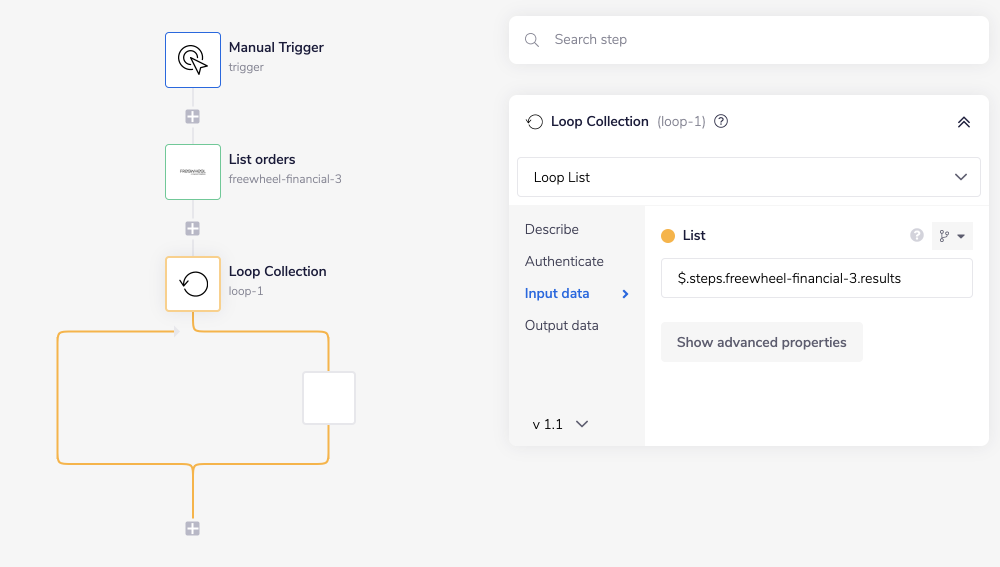Switch to the Authenticate tab
This screenshot has height=567, width=1000.
coord(564,261)
